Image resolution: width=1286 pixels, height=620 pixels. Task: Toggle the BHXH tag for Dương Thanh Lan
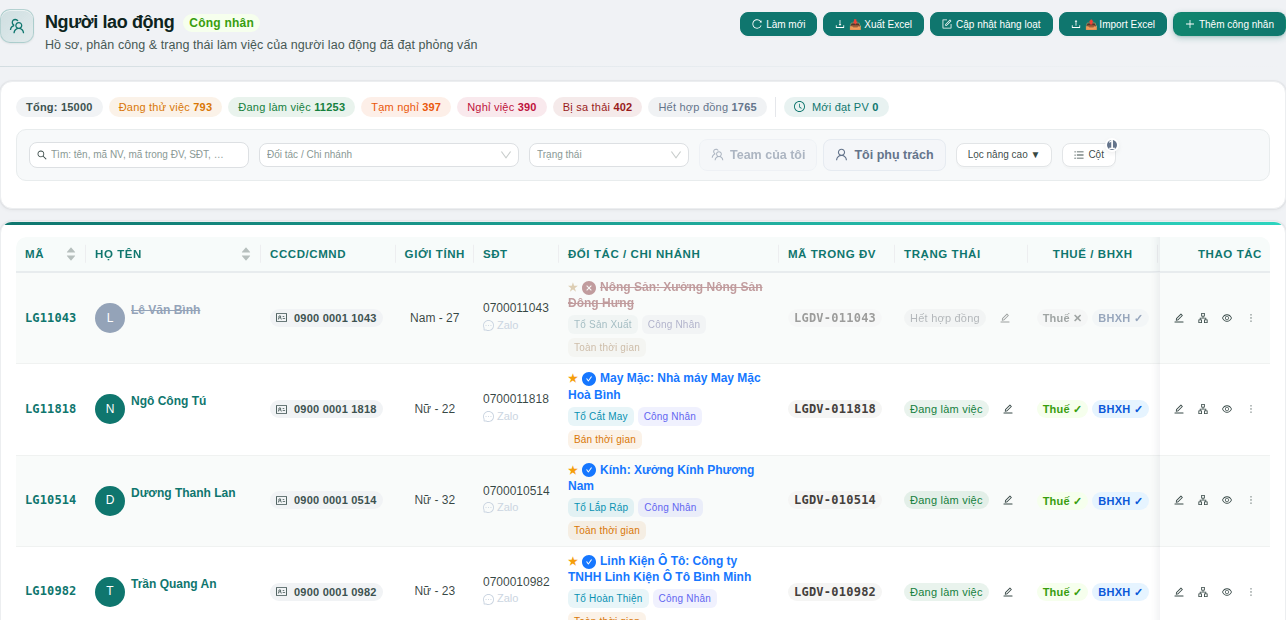click(1120, 501)
